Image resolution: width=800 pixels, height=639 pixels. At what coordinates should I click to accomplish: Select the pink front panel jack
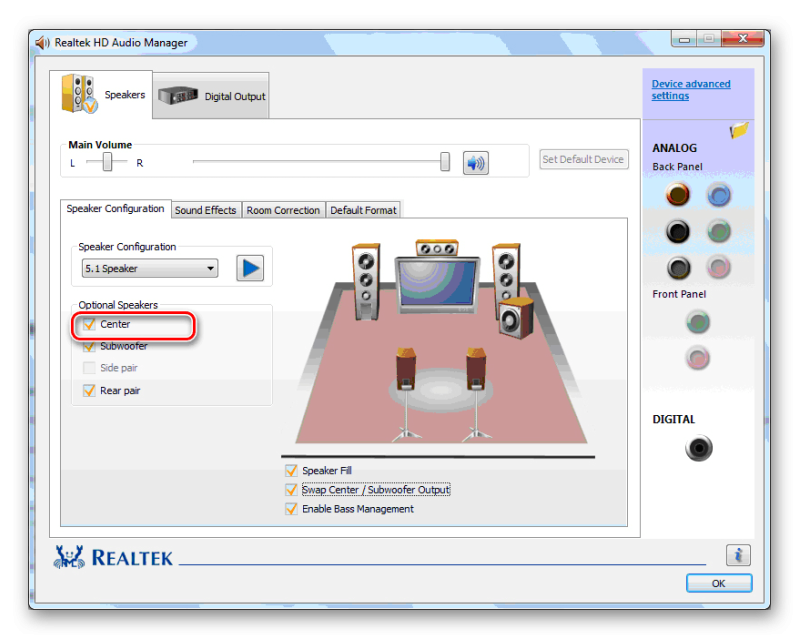[x=698, y=358]
